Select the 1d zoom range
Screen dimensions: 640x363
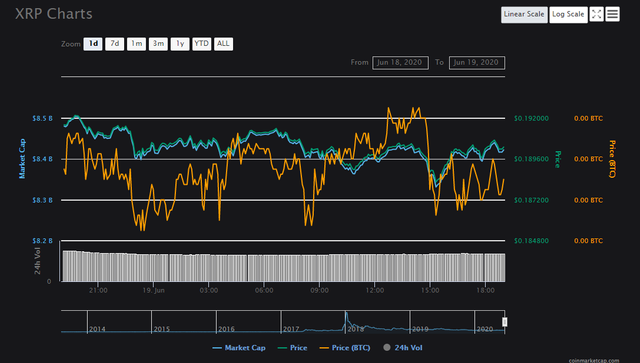(93, 44)
